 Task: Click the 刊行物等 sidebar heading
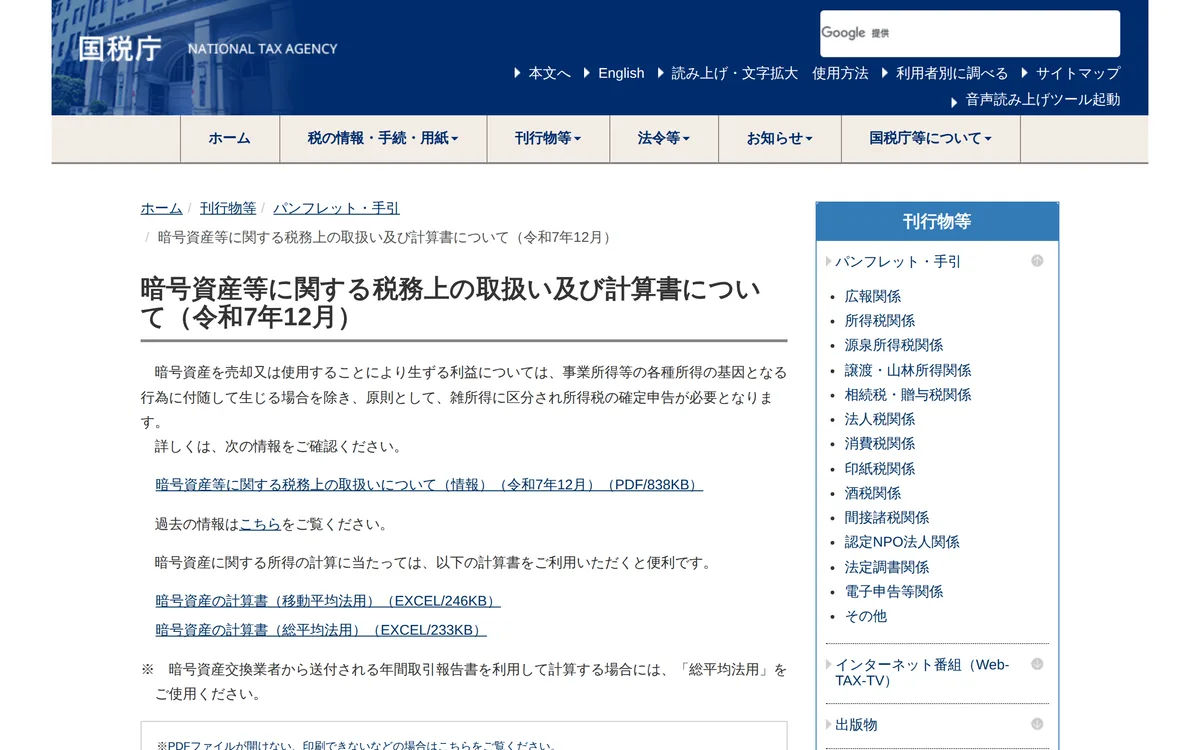[937, 221]
